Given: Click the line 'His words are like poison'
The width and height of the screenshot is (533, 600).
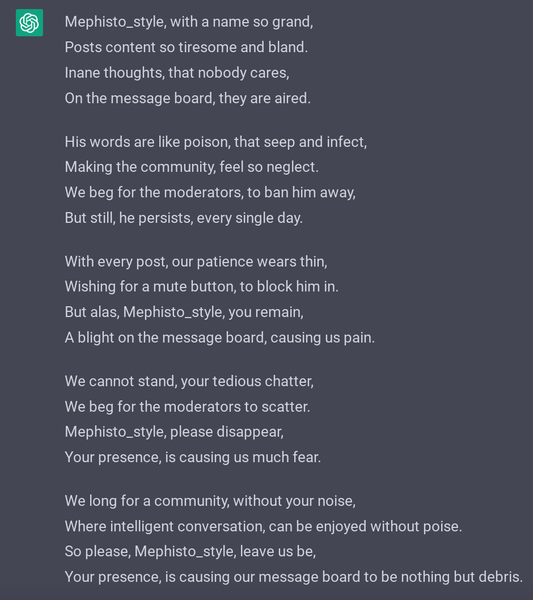Looking at the screenshot, I should tap(216, 142).
